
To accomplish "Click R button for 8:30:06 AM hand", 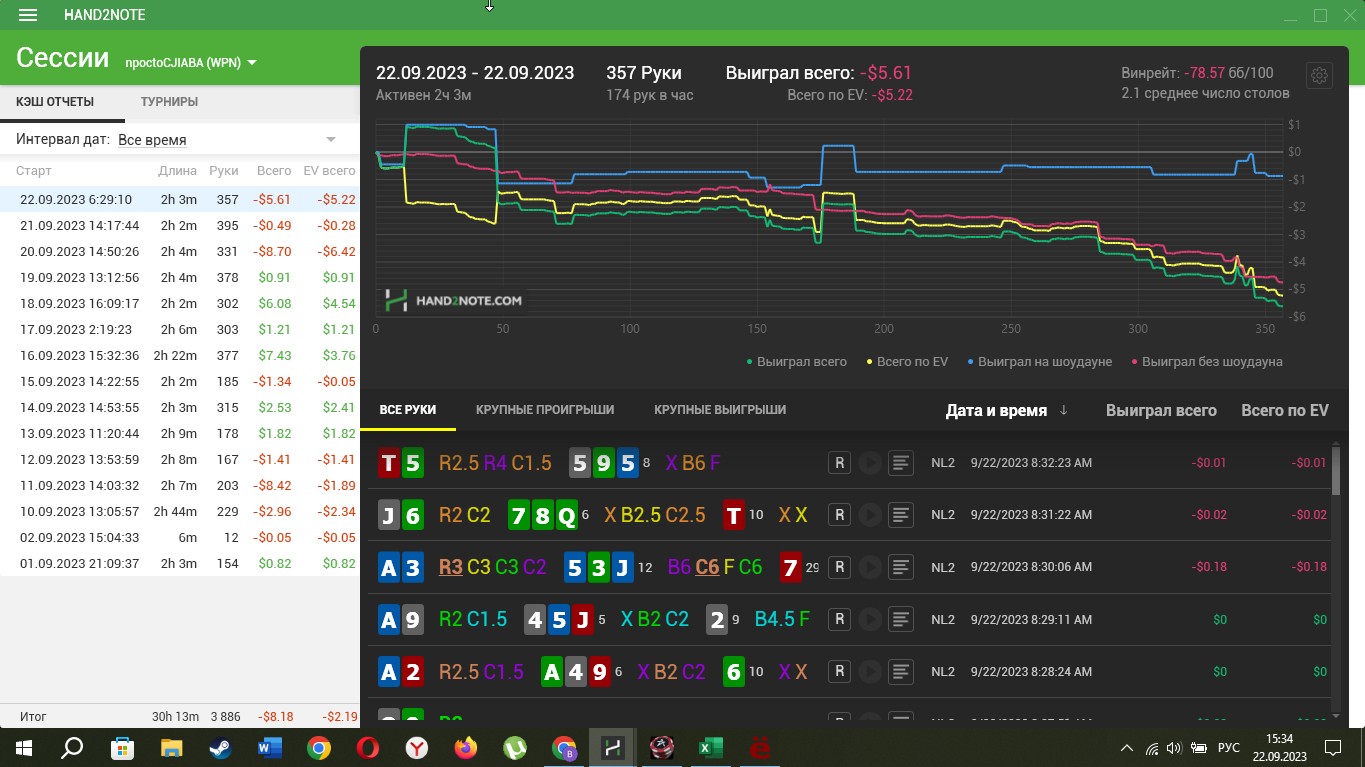I will coord(839,567).
